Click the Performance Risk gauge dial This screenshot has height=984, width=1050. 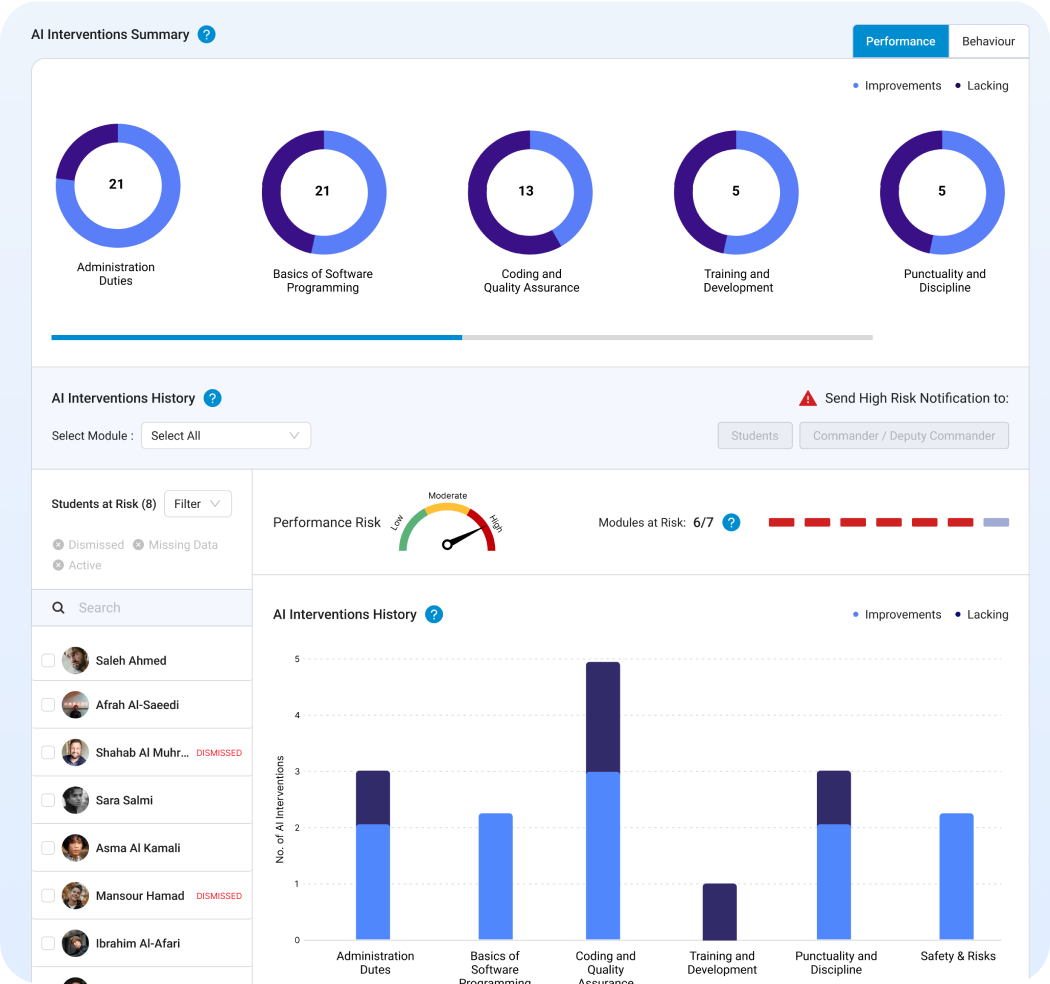tap(447, 528)
